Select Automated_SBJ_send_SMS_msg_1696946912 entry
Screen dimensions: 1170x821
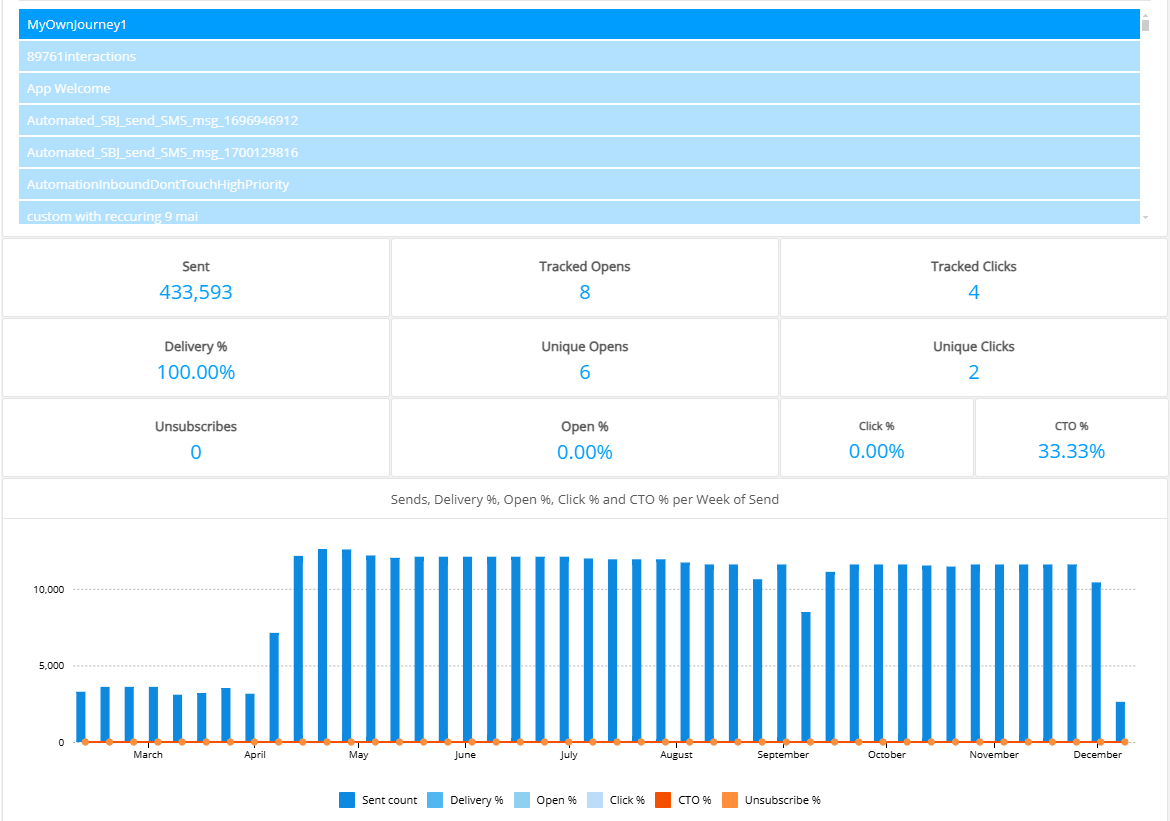point(578,121)
